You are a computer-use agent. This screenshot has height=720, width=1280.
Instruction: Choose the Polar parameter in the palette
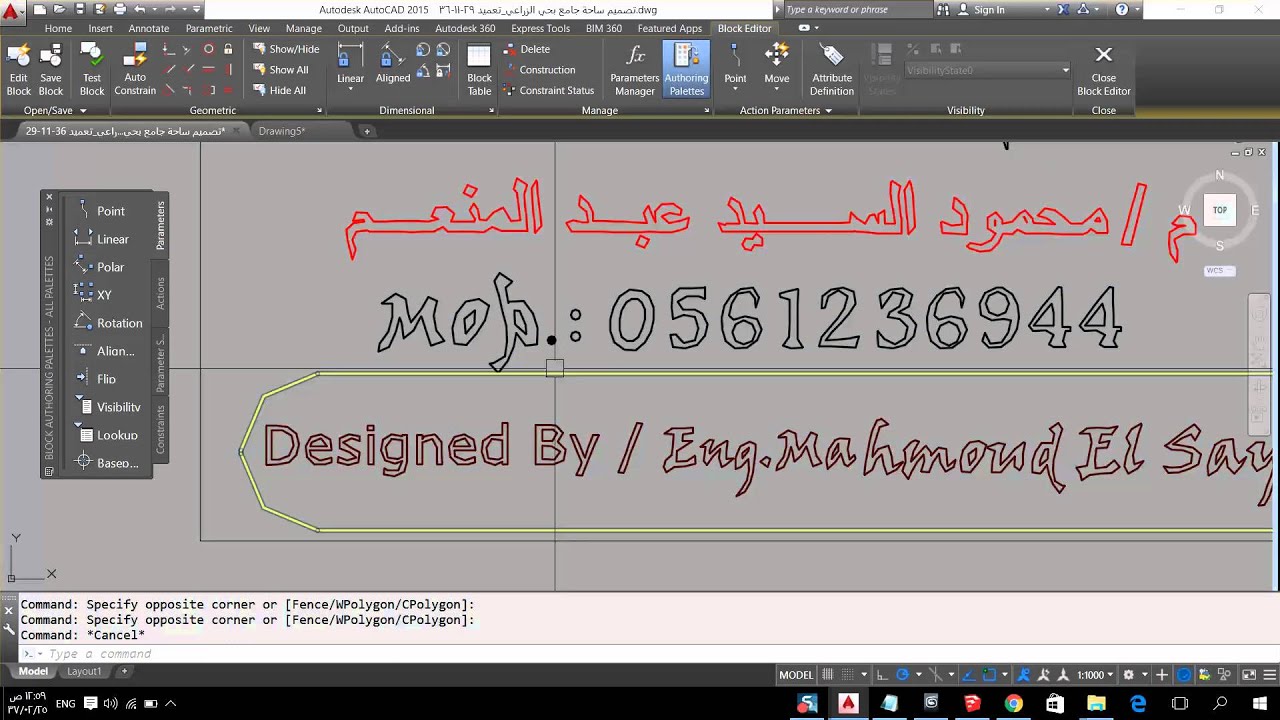99,267
